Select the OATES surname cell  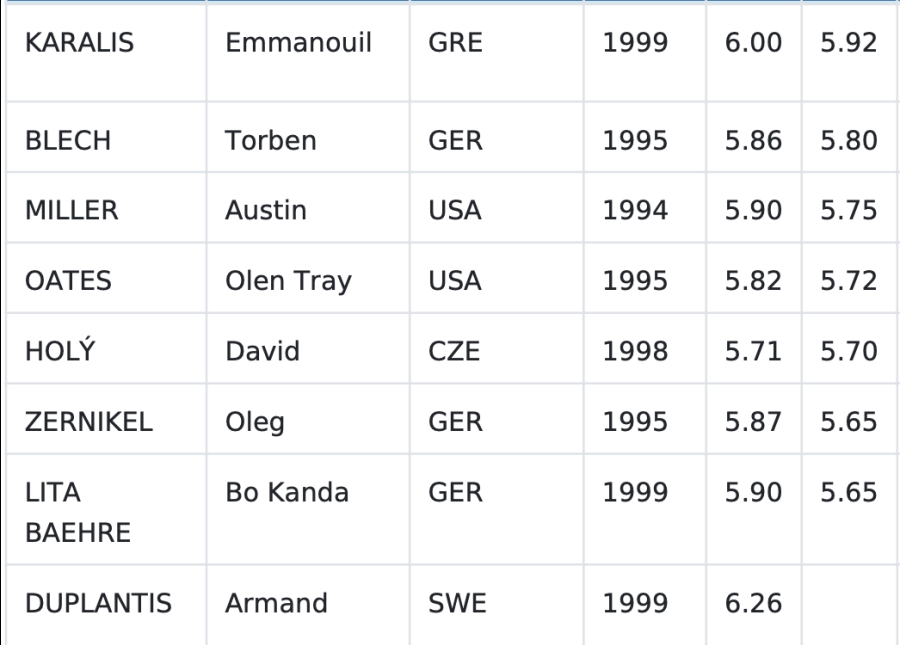click(68, 281)
